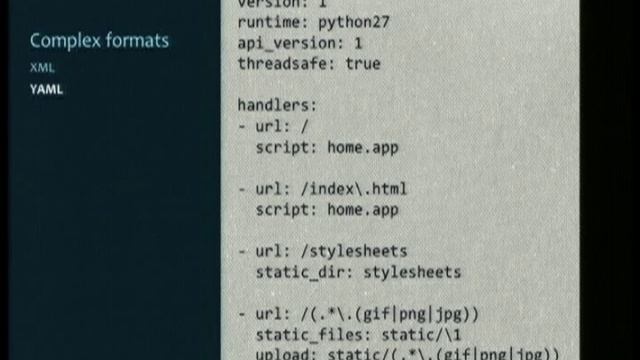
Task: Click the 'Complex formats' heading
Action: (99, 41)
